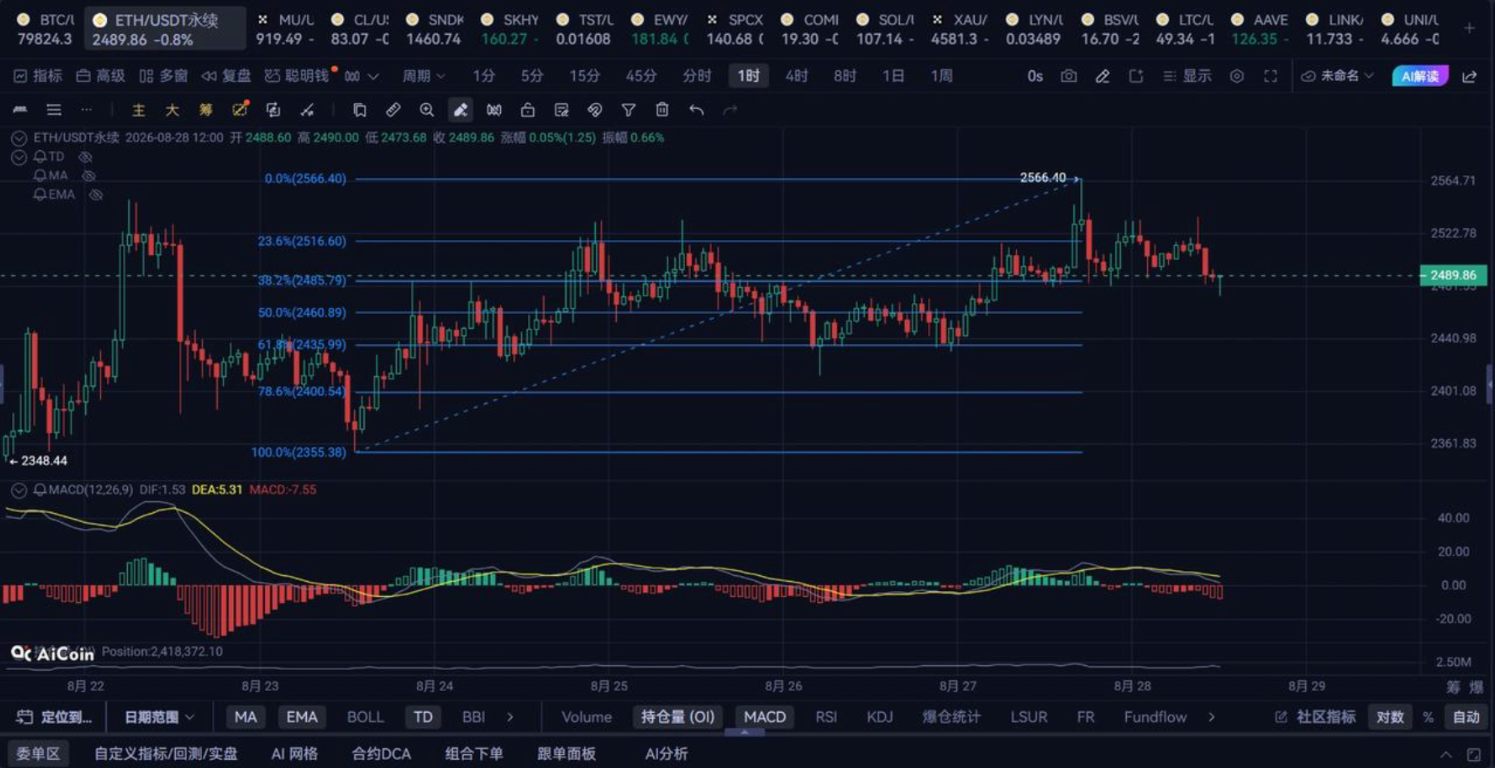The width and height of the screenshot is (1495, 768).
Task: Click the candlestick chart style icon
Action: pos(352,76)
